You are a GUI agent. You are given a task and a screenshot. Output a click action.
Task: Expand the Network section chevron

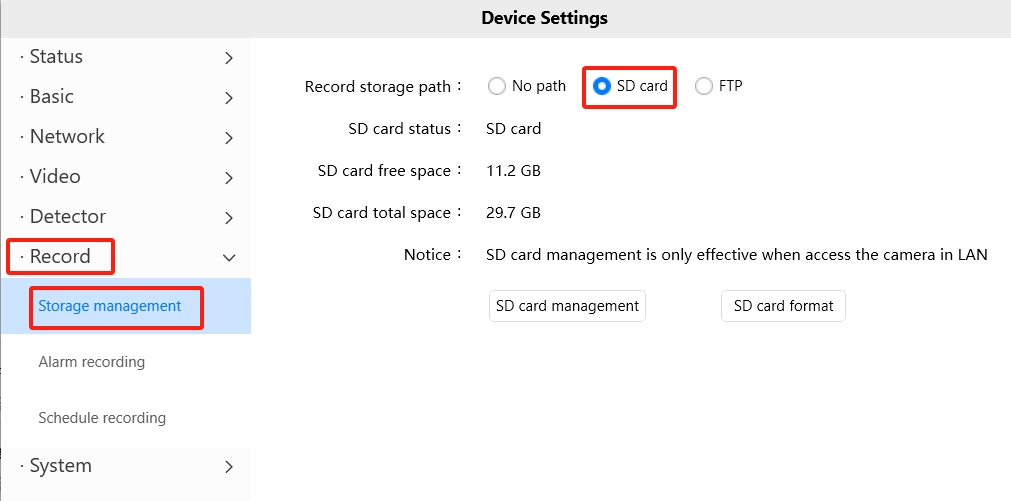229,138
